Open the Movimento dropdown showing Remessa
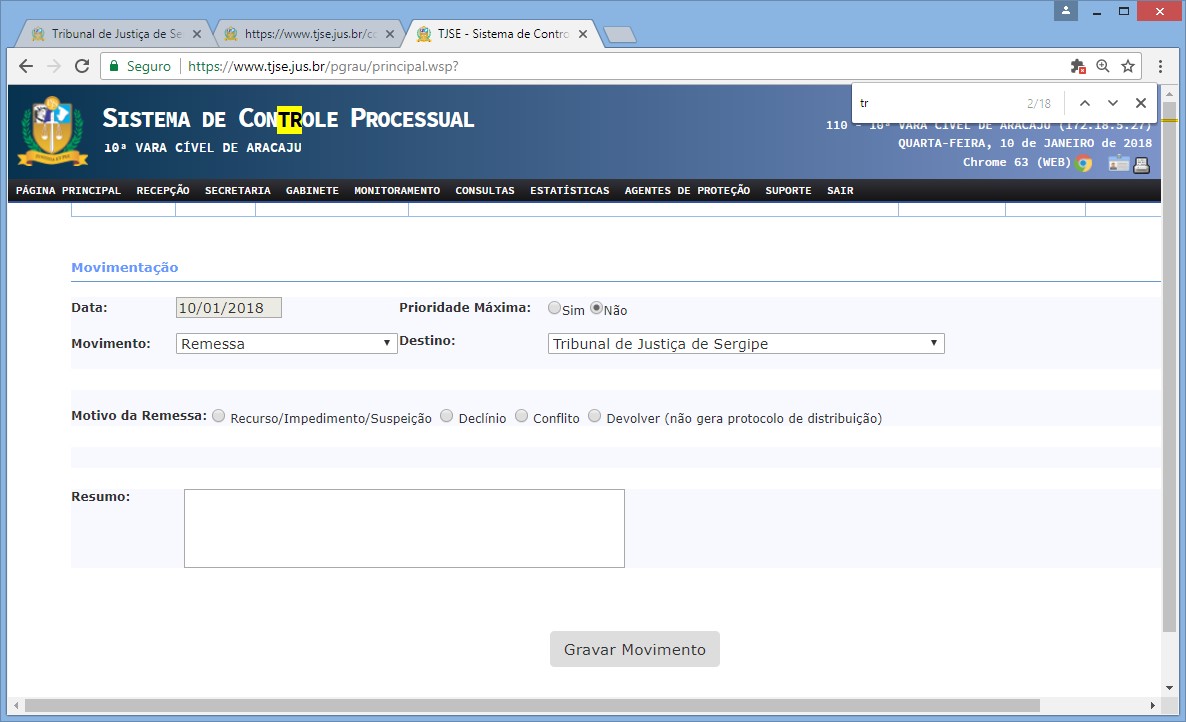 click(x=286, y=343)
